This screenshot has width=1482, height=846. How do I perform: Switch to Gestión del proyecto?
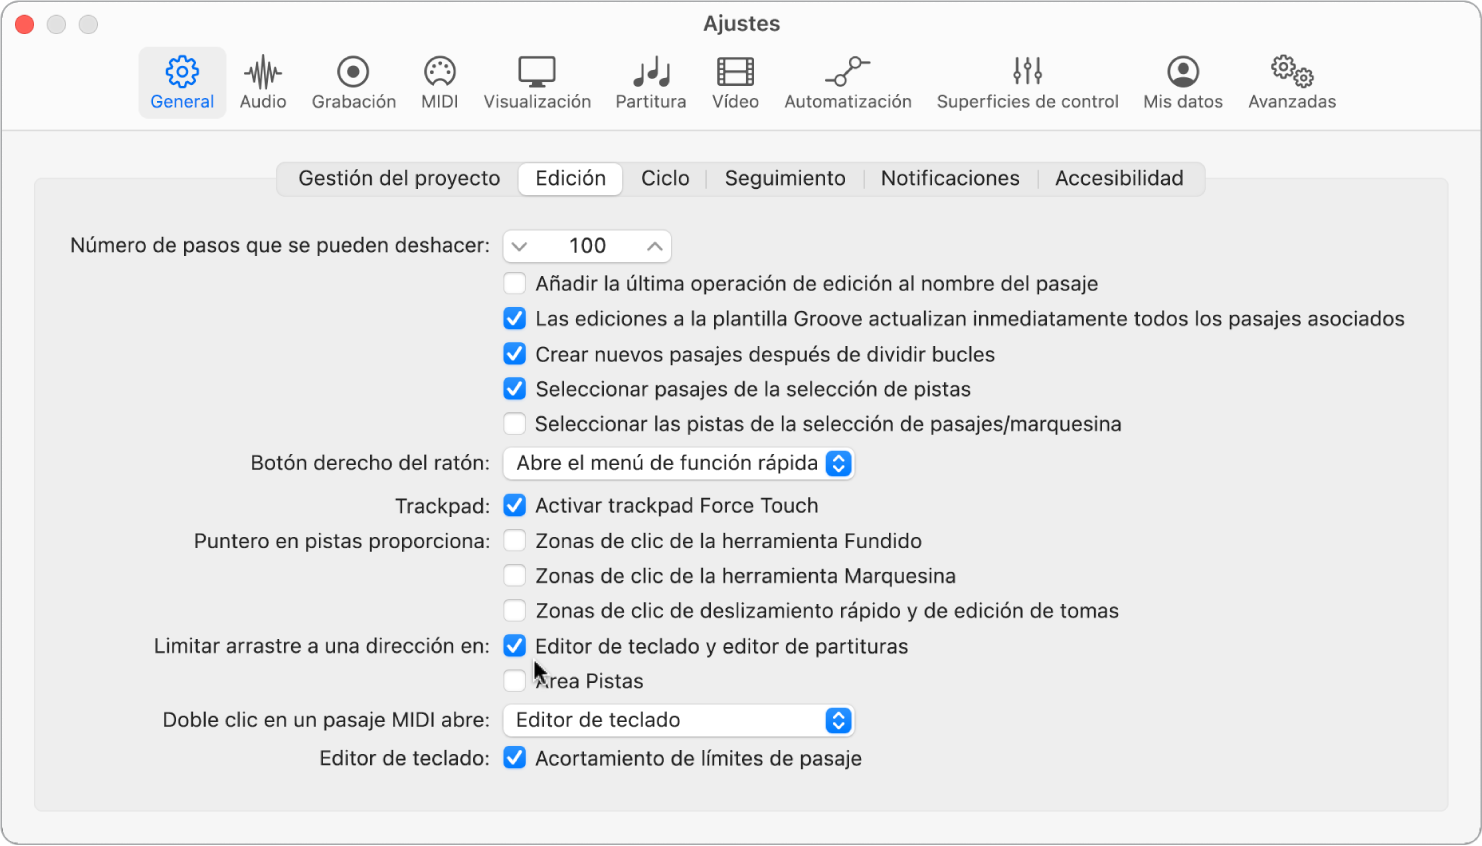point(398,178)
